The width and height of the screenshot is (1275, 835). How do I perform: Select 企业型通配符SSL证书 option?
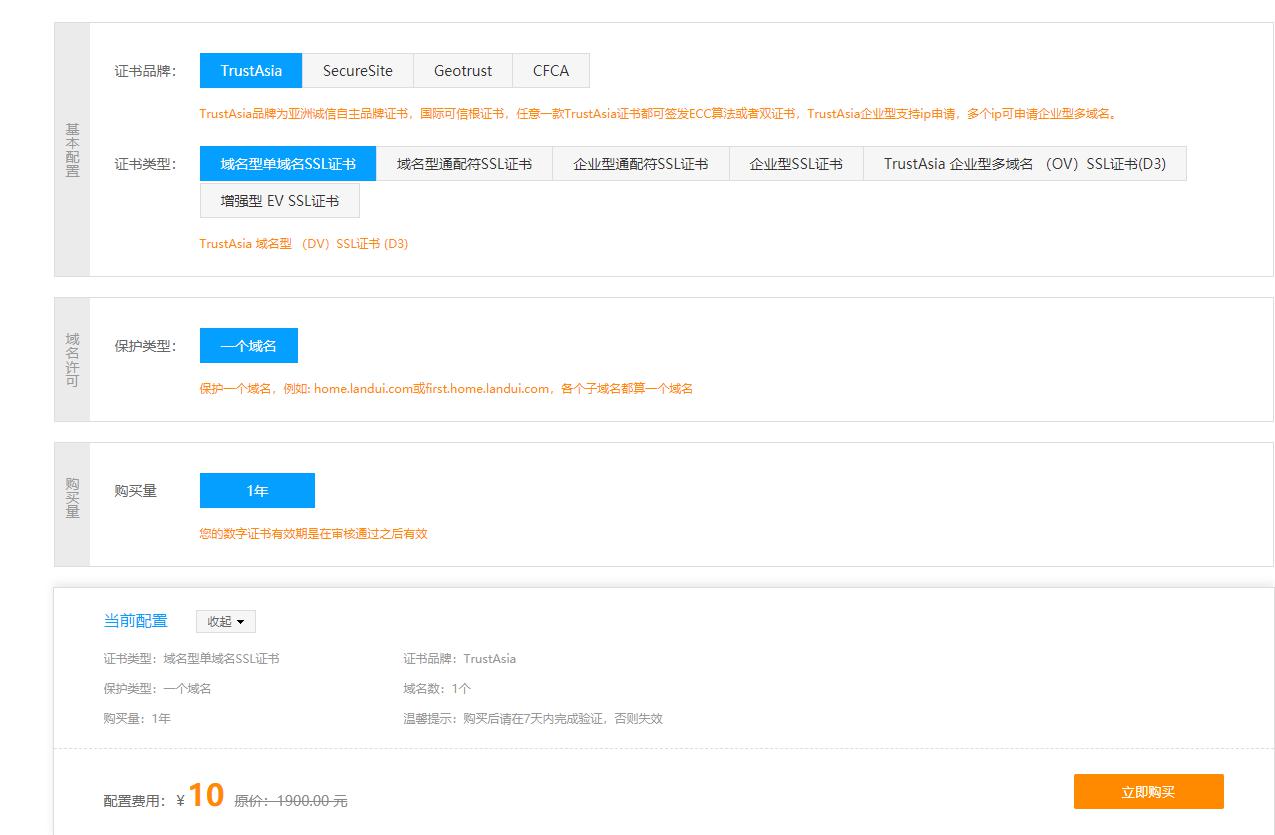point(640,164)
